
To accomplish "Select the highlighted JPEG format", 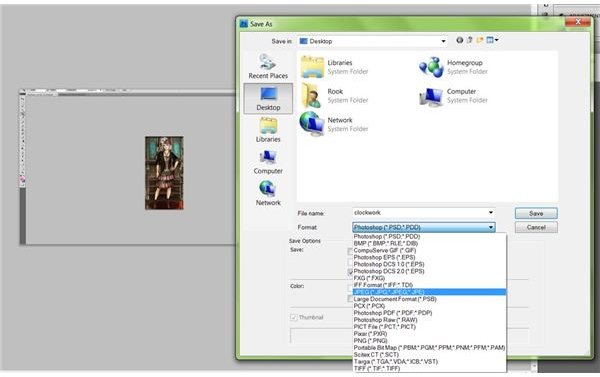I will click(x=429, y=292).
